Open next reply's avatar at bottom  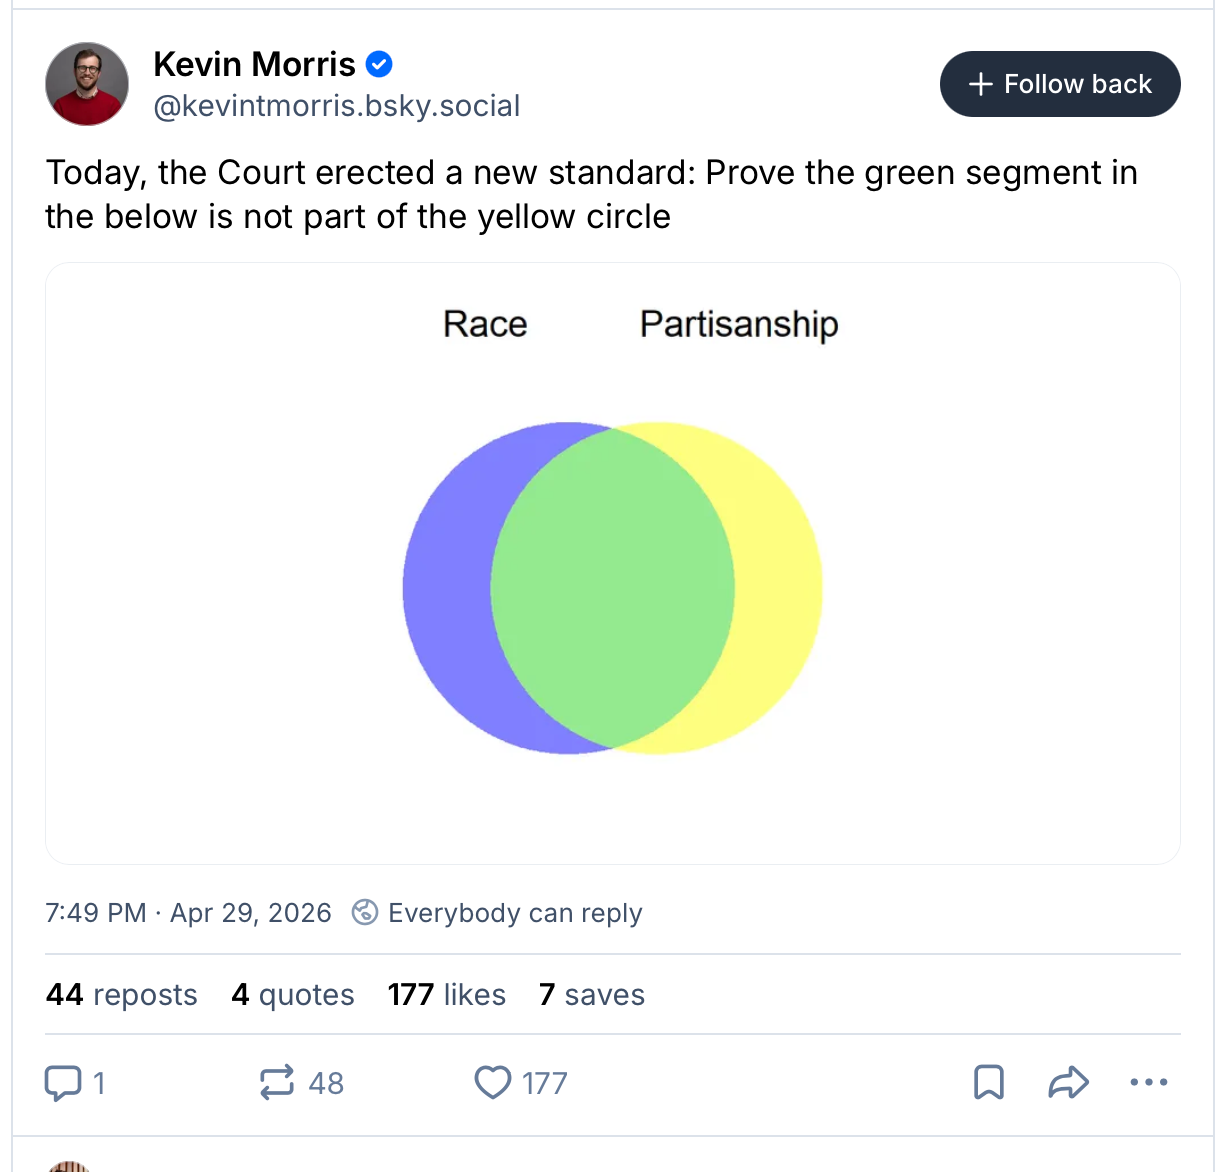[x=69, y=1166]
